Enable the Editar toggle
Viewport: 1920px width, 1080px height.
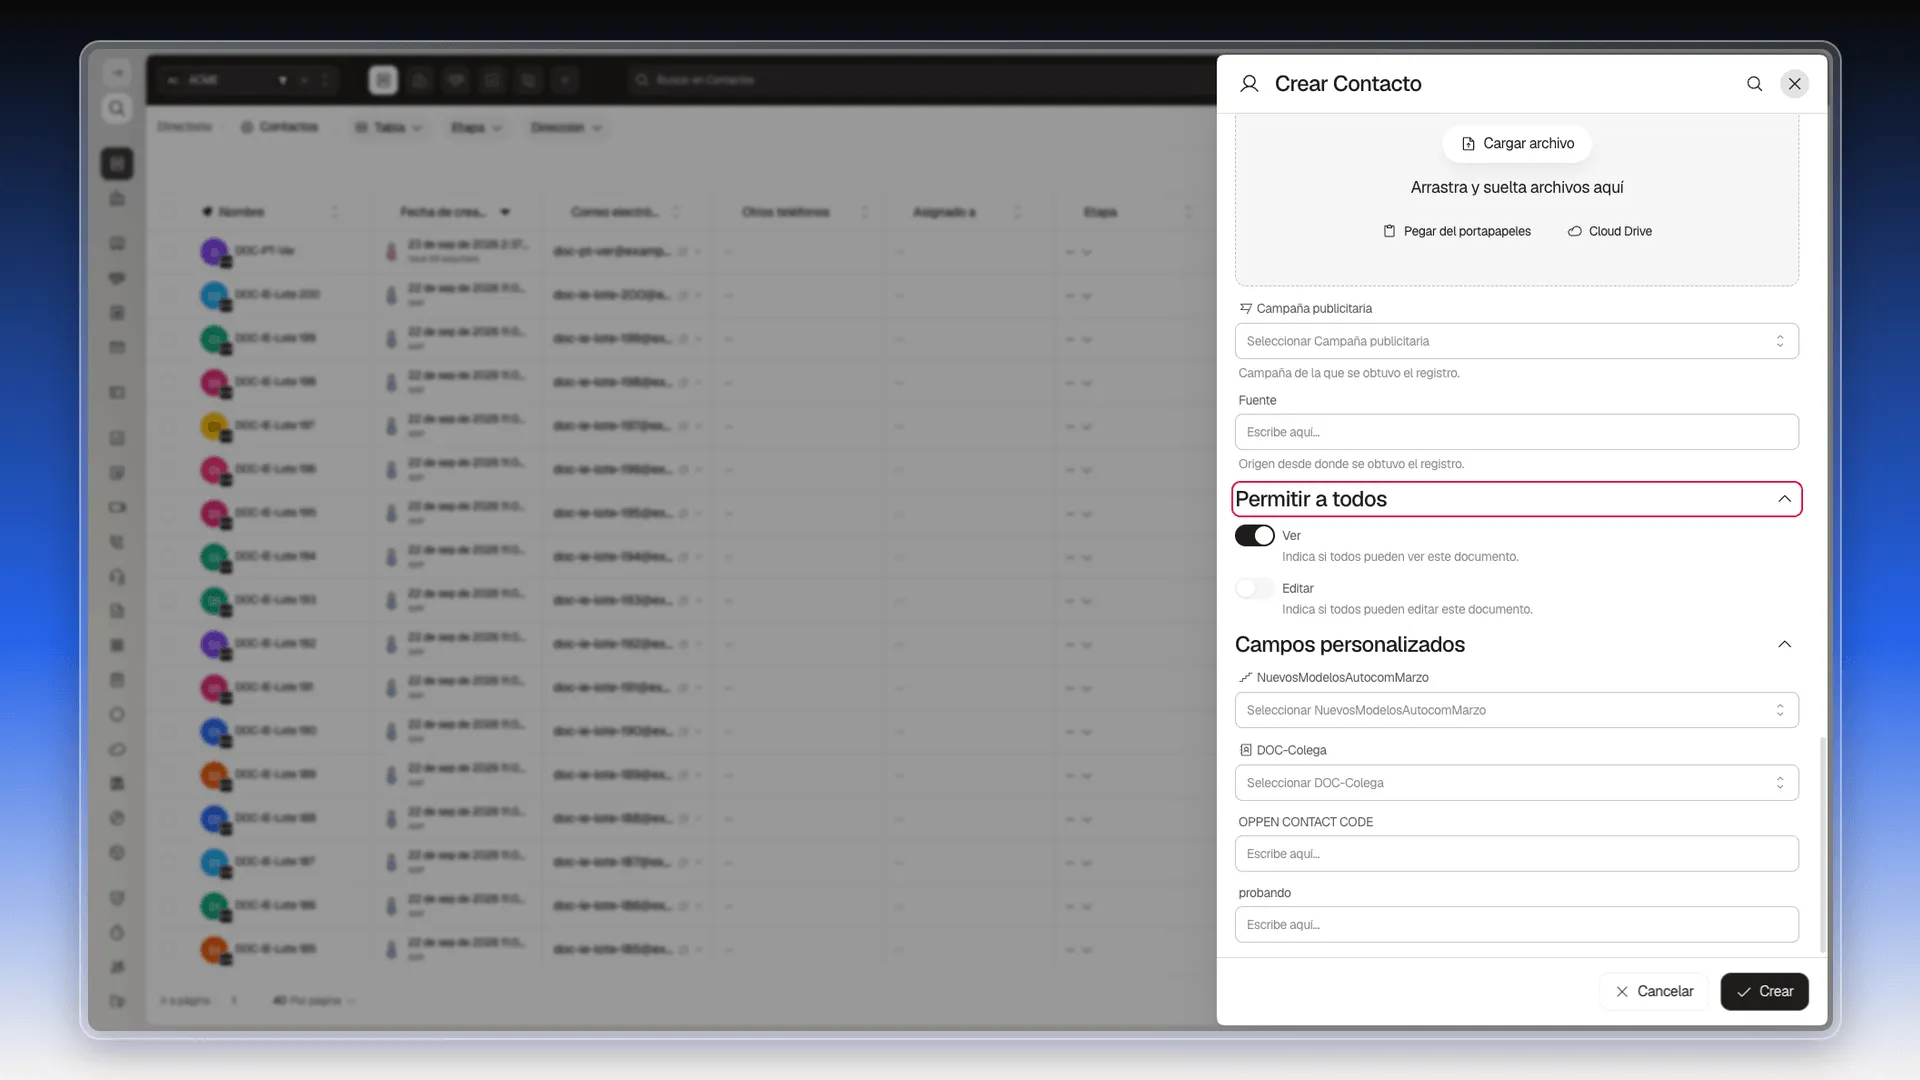[x=1255, y=589]
